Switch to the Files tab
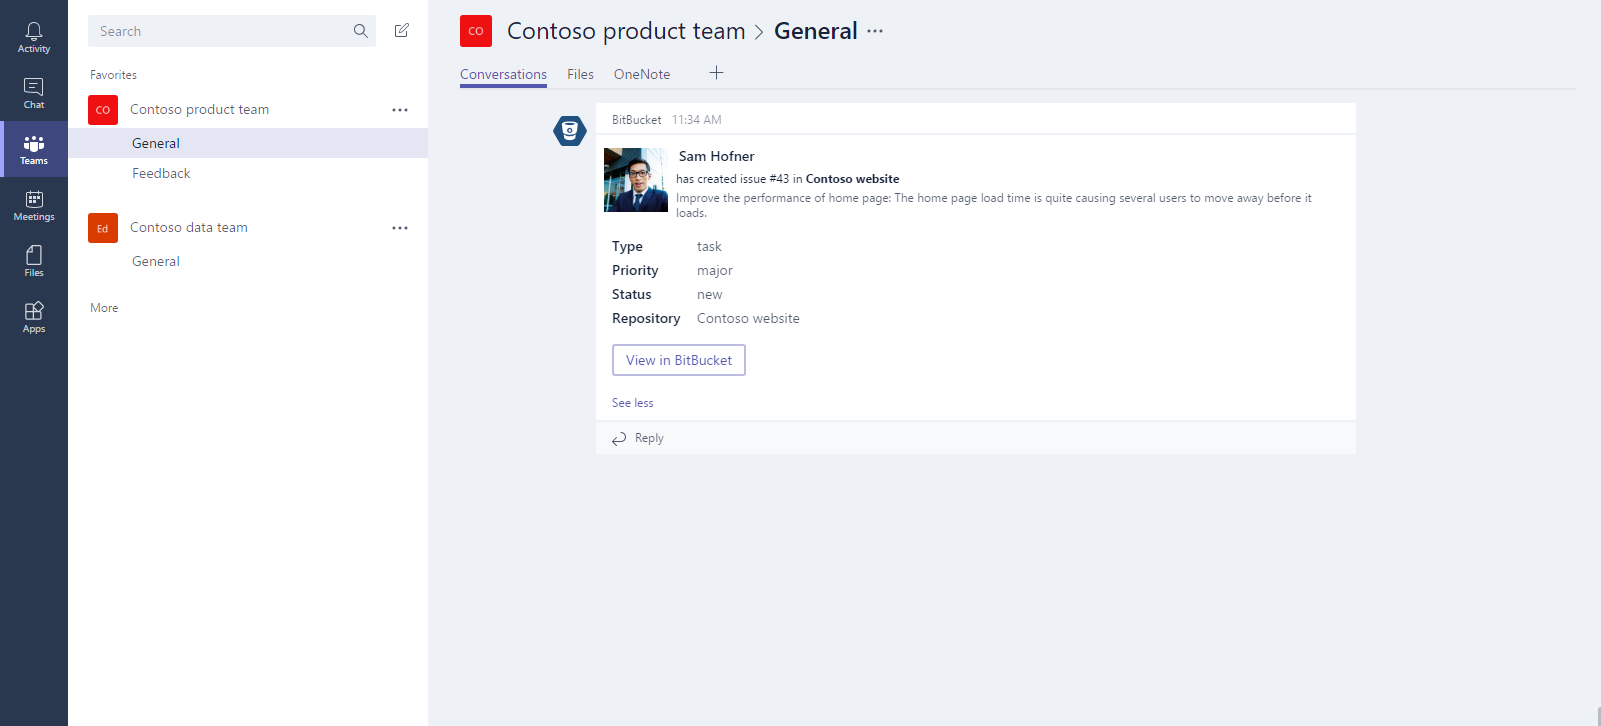The width and height of the screenshot is (1601, 726). click(x=580, y=74)
